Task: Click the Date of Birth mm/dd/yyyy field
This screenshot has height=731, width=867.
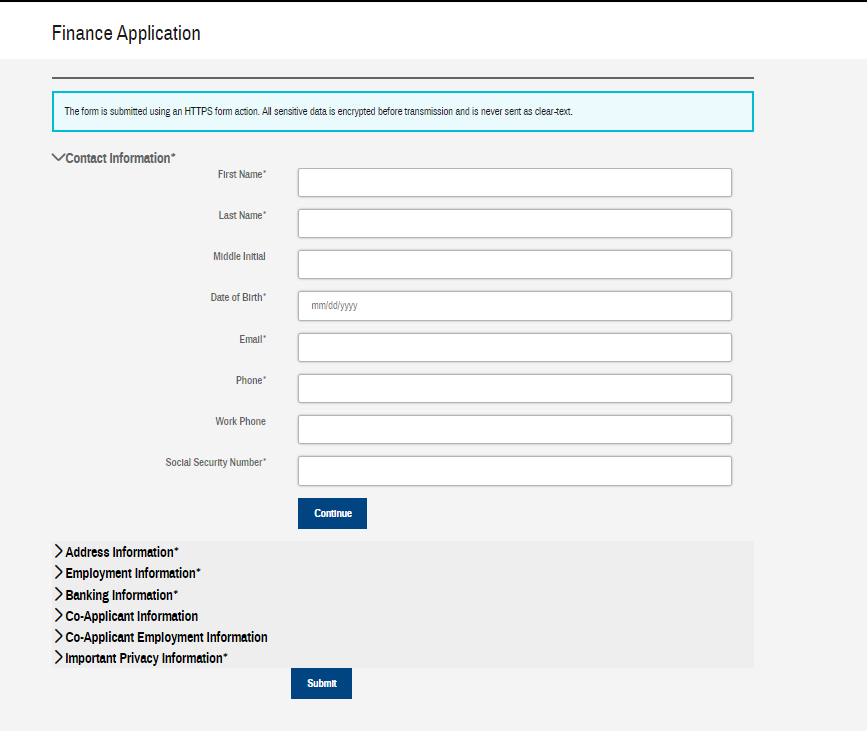Action: [515, 306]
